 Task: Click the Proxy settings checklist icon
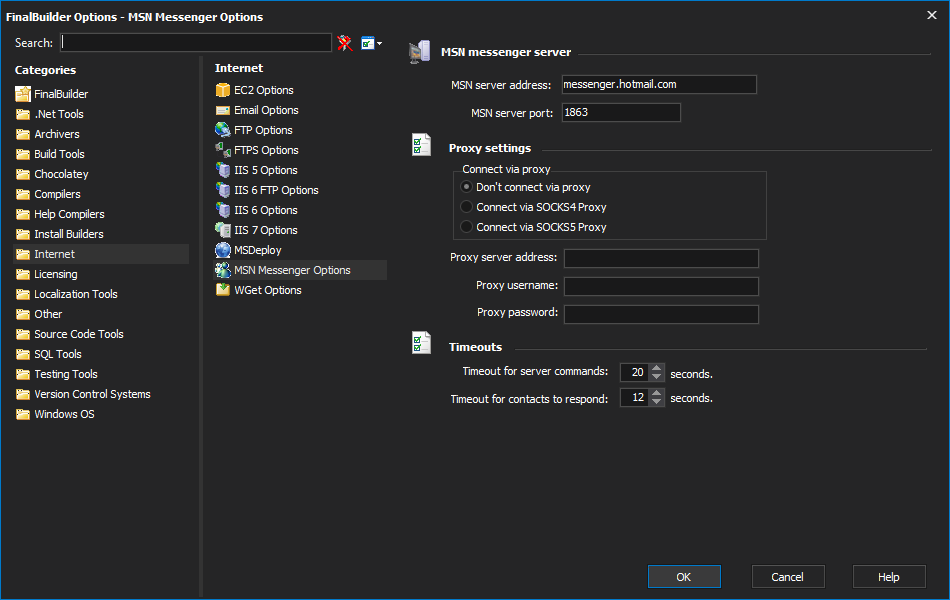coord(421,145)
